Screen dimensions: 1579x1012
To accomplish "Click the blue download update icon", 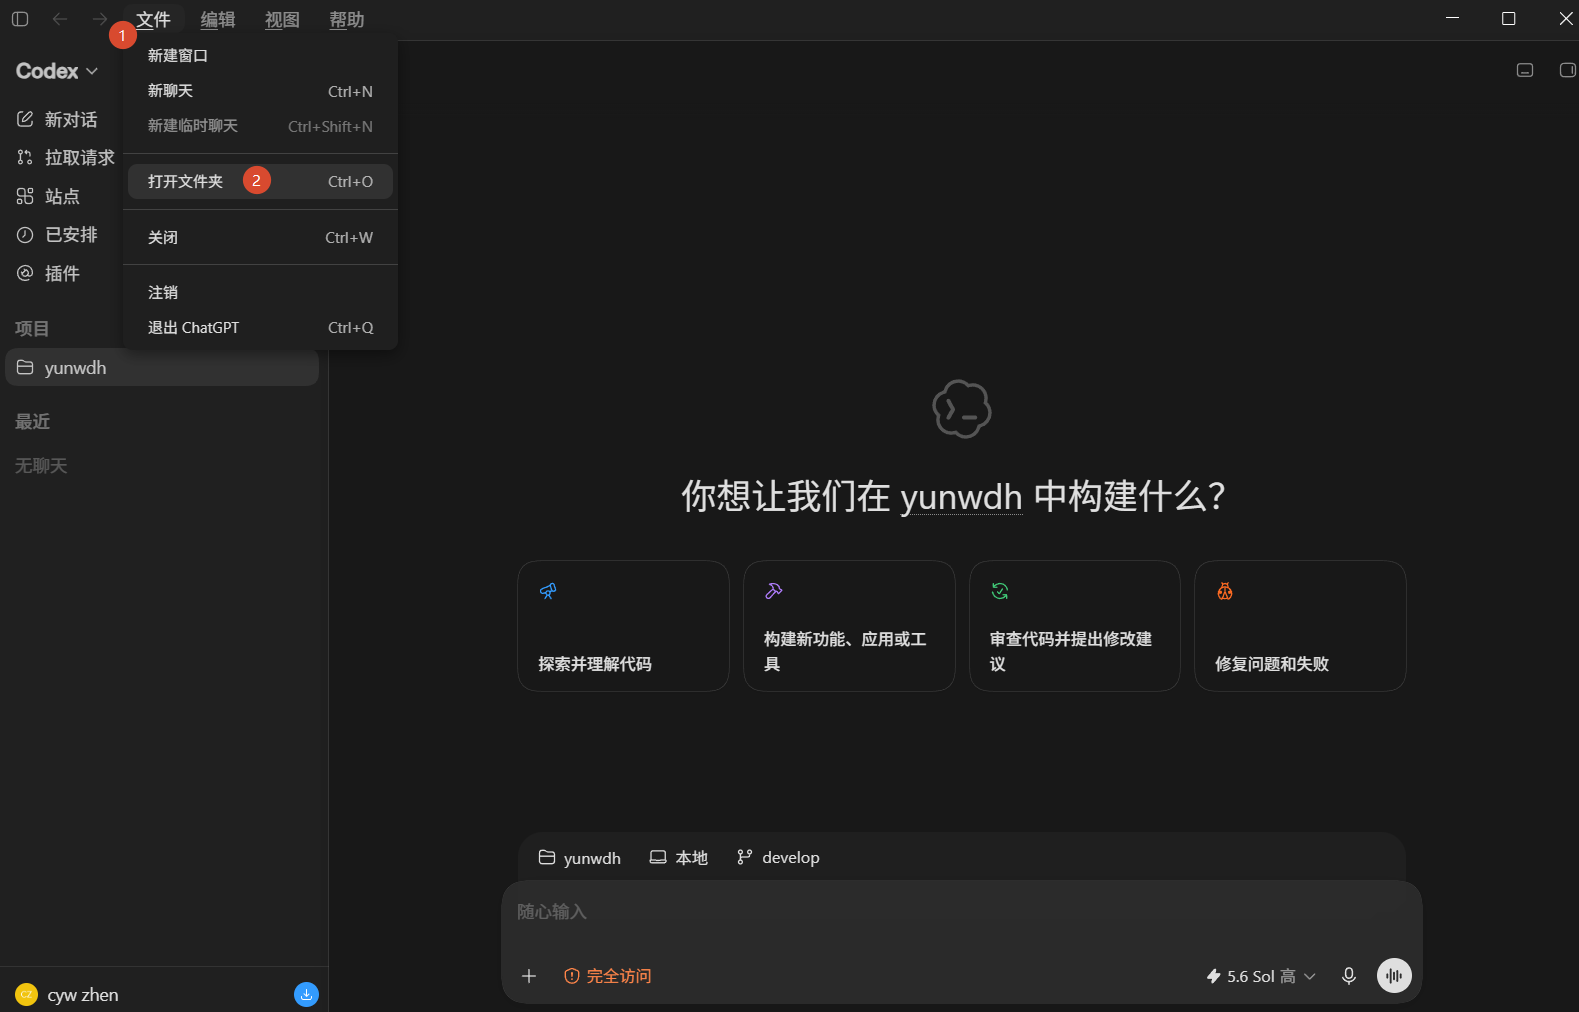I will click(x=306, y=994).
